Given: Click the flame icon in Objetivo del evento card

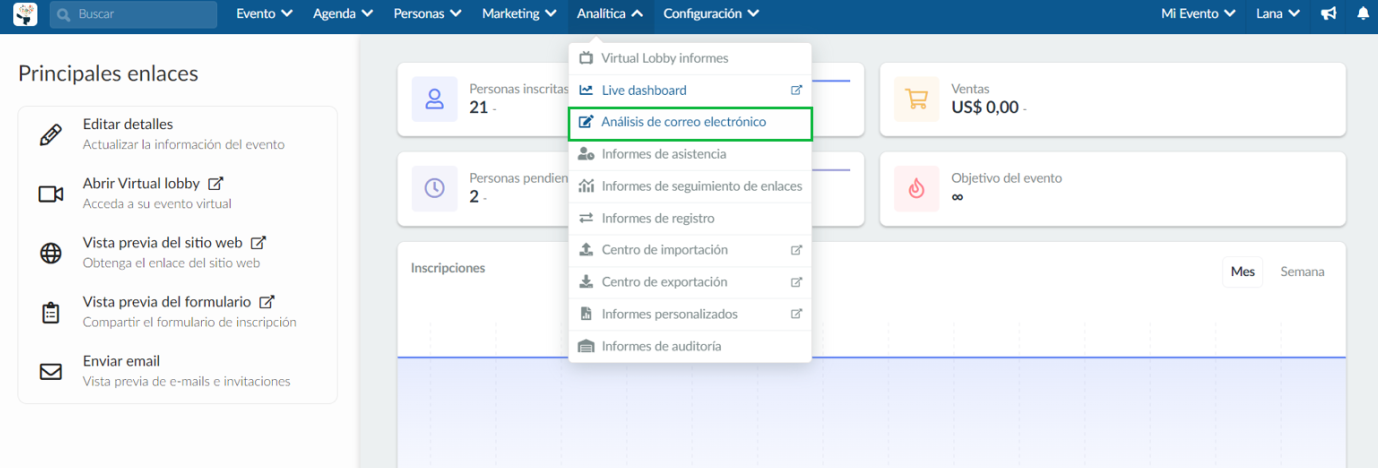Looking at the screenshot, I should (916, 188).
